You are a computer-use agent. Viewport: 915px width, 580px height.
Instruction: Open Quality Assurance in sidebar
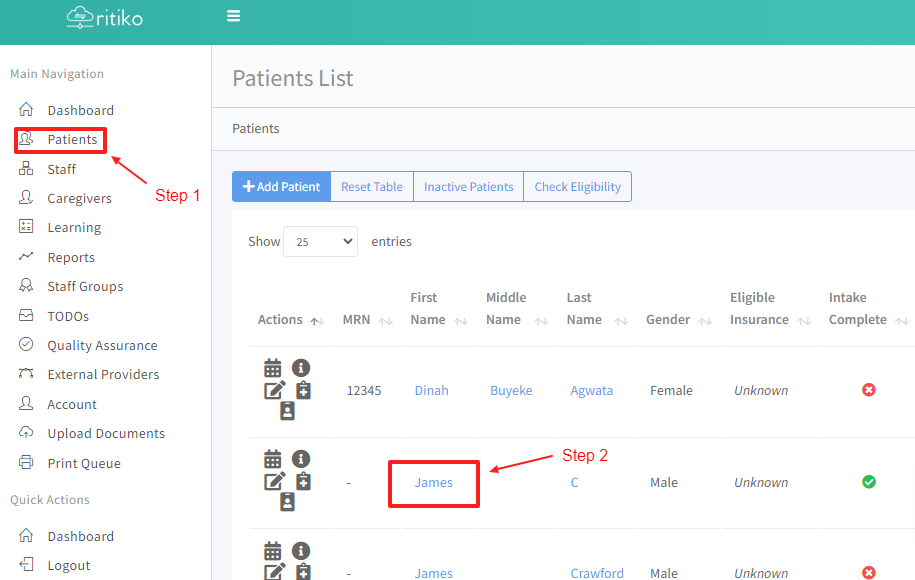102,345
